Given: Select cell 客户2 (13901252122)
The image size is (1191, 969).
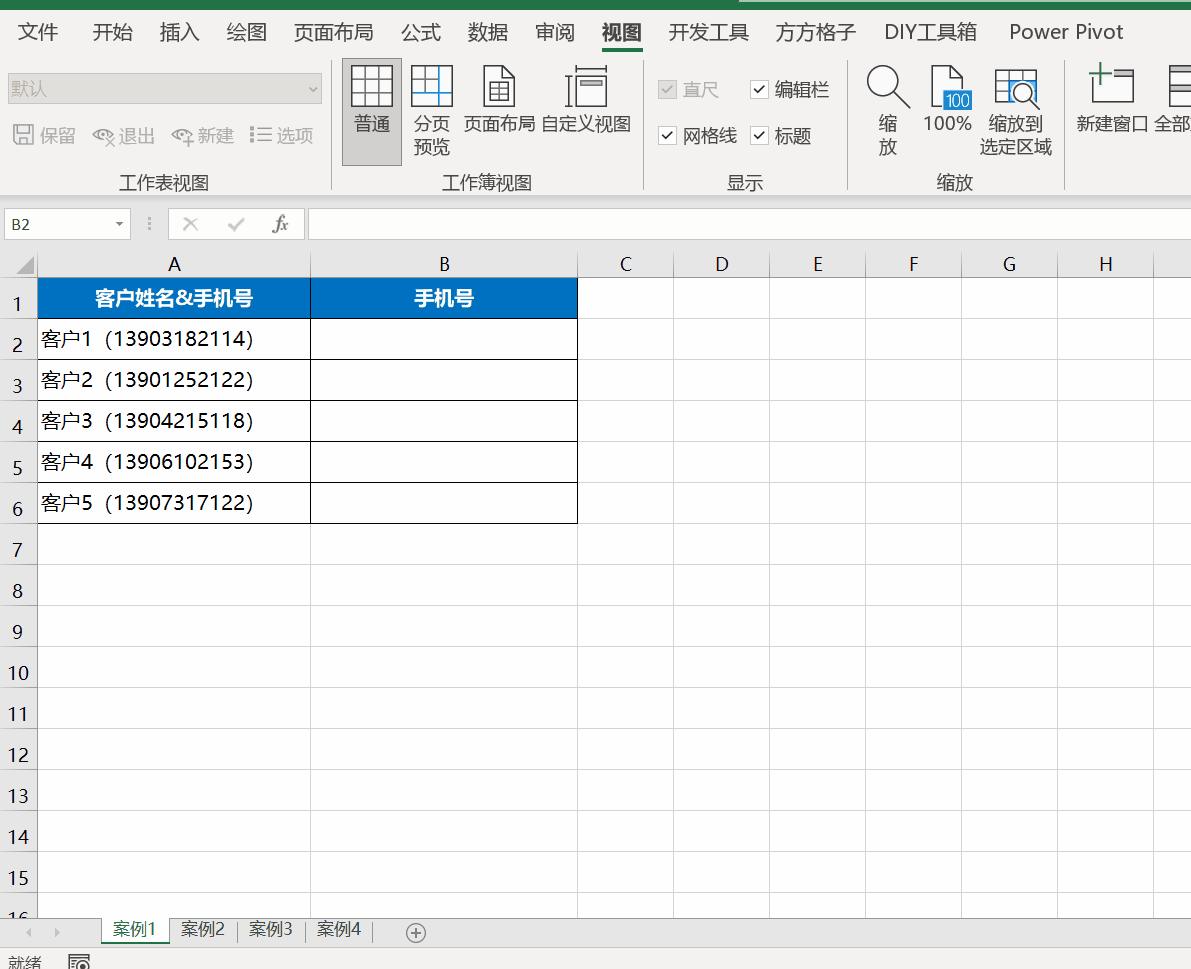Looking at the screenshot, I should tap(174, 380).
